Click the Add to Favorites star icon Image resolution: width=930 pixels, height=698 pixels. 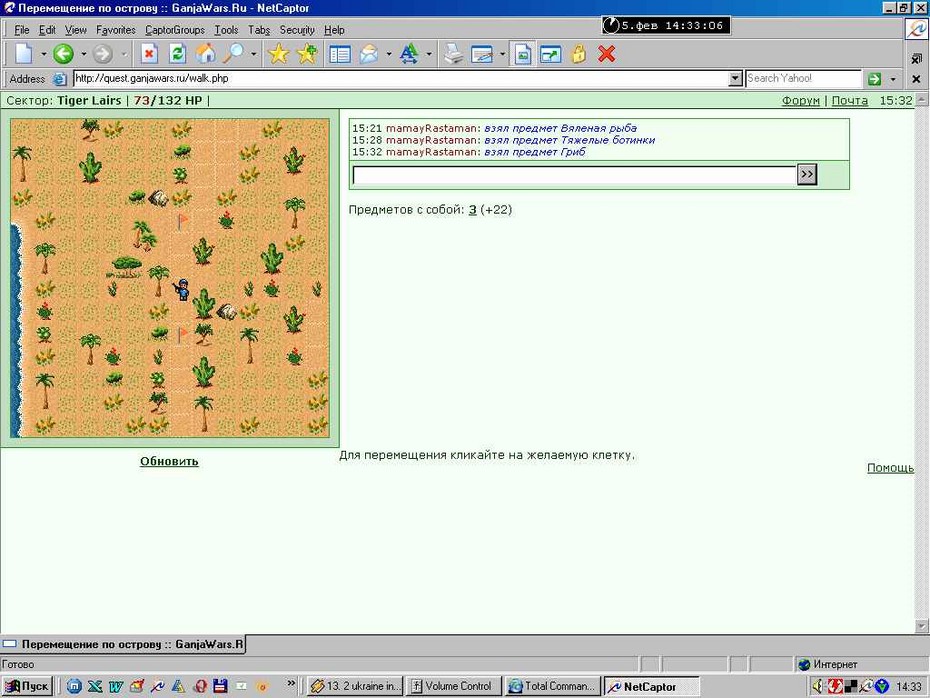pos(307,54)
